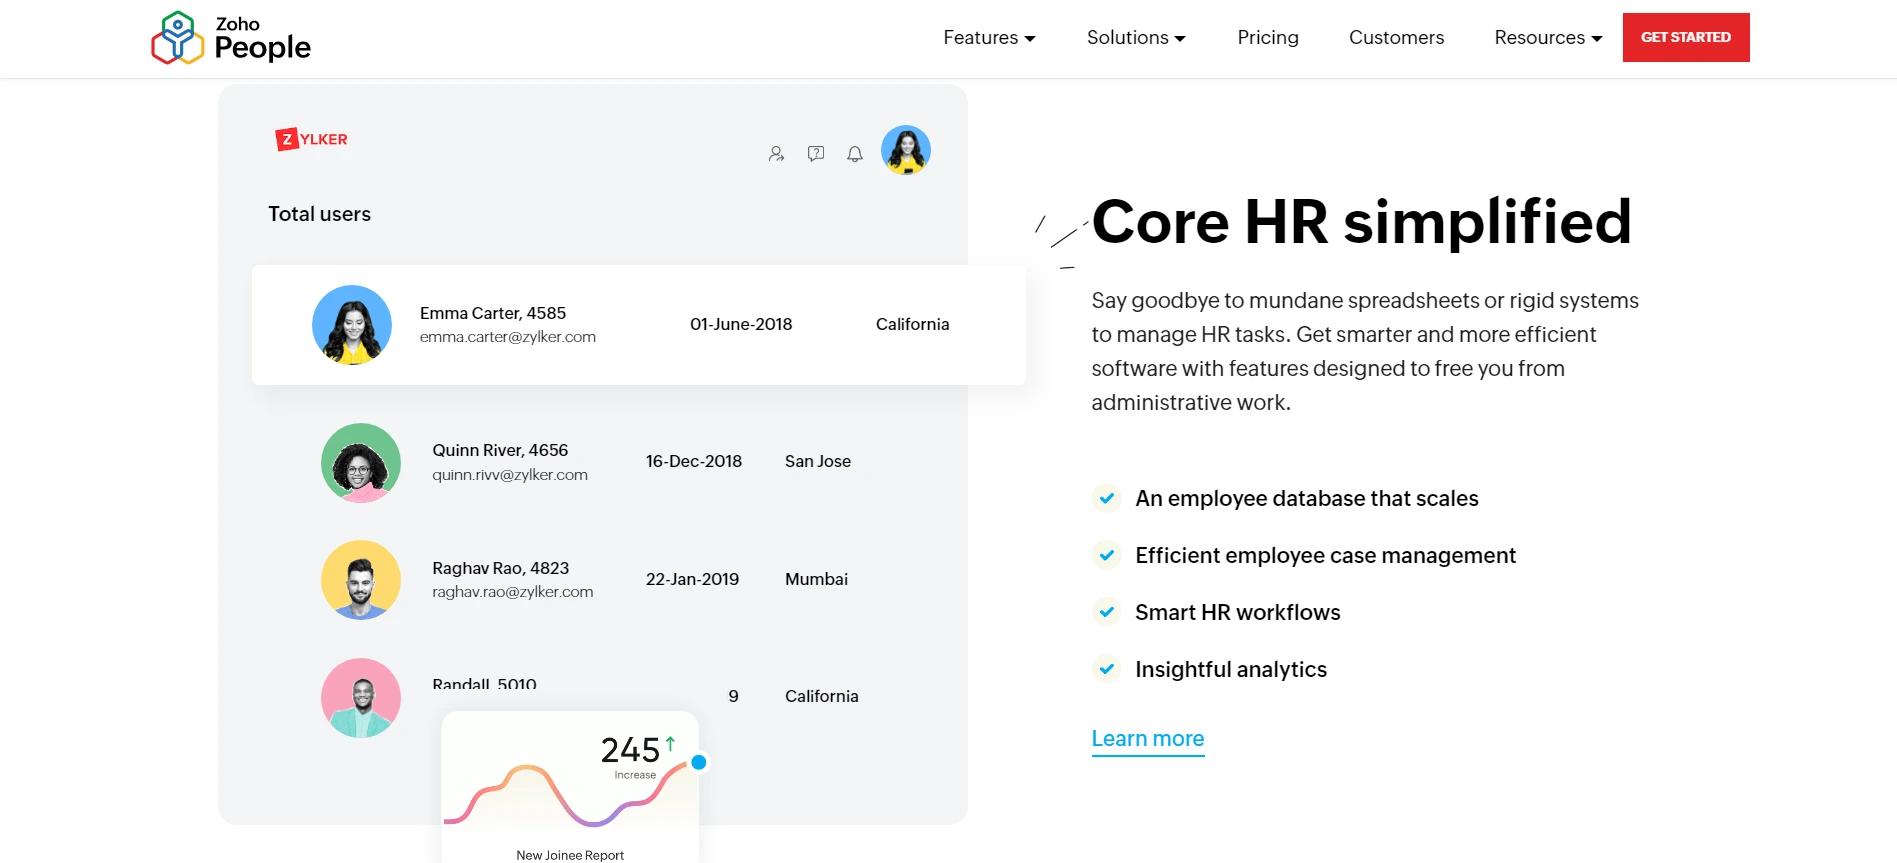
Task: Click the checkmark beside 'Efficient employee case management'
Action: [x=1107, y=555]
